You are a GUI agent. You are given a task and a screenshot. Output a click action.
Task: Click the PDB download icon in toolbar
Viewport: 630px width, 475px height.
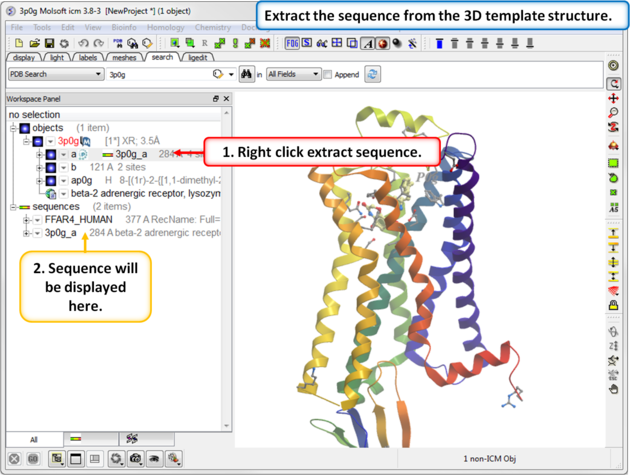(118, 44)
